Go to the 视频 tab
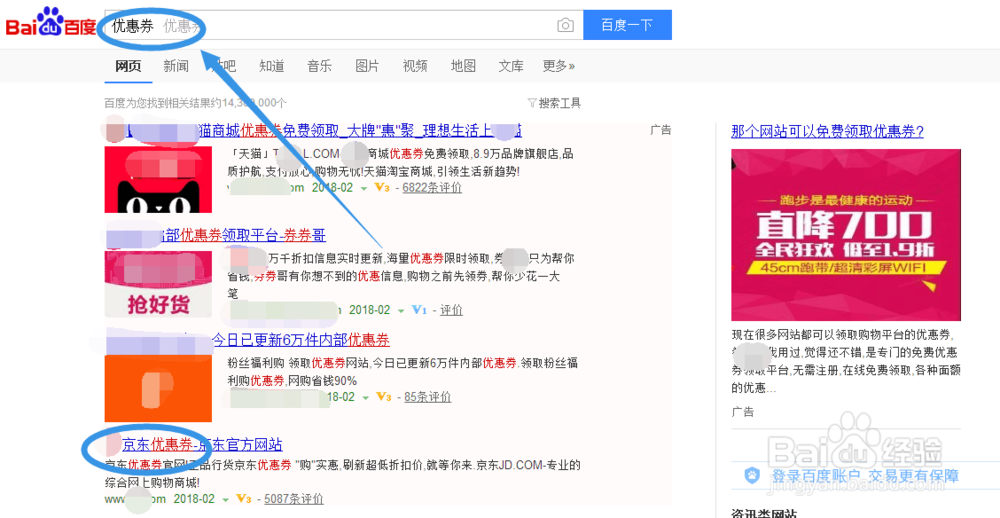The image size is (1000, 518). coord(415,66)
